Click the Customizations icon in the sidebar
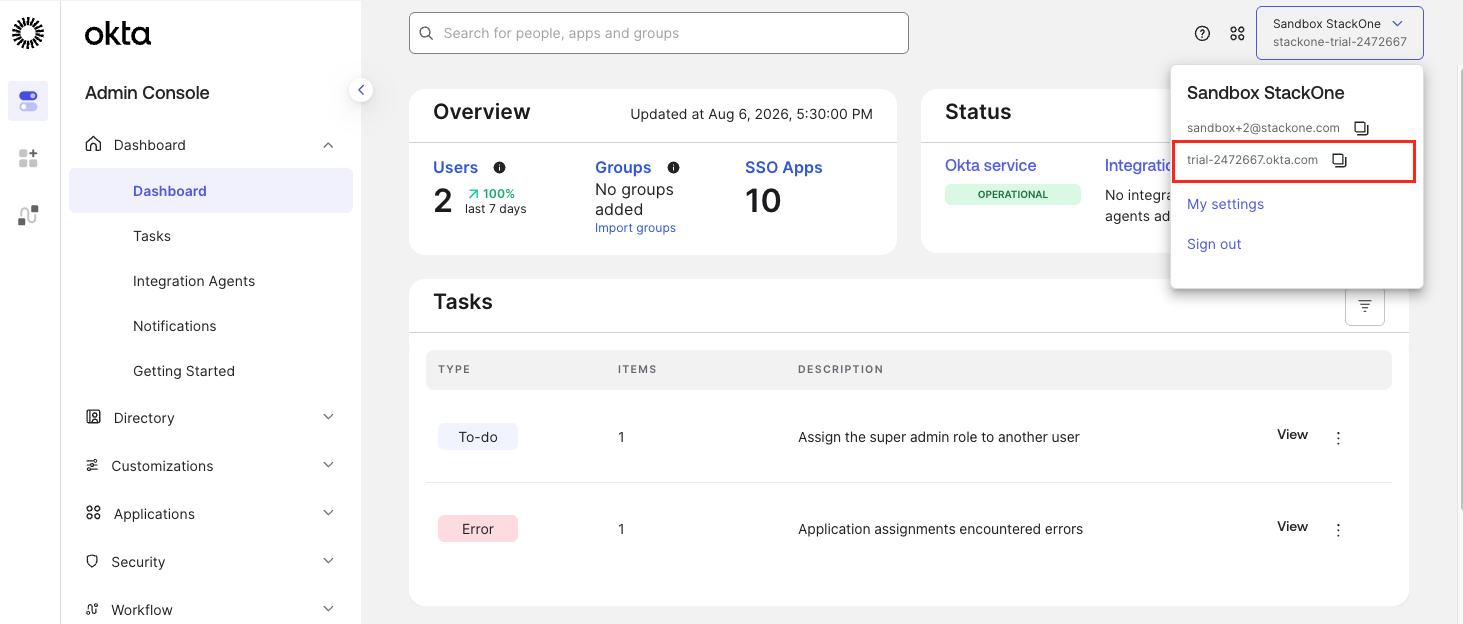The width and height of the screenshot is (1463, 624). tap(93, 465)
